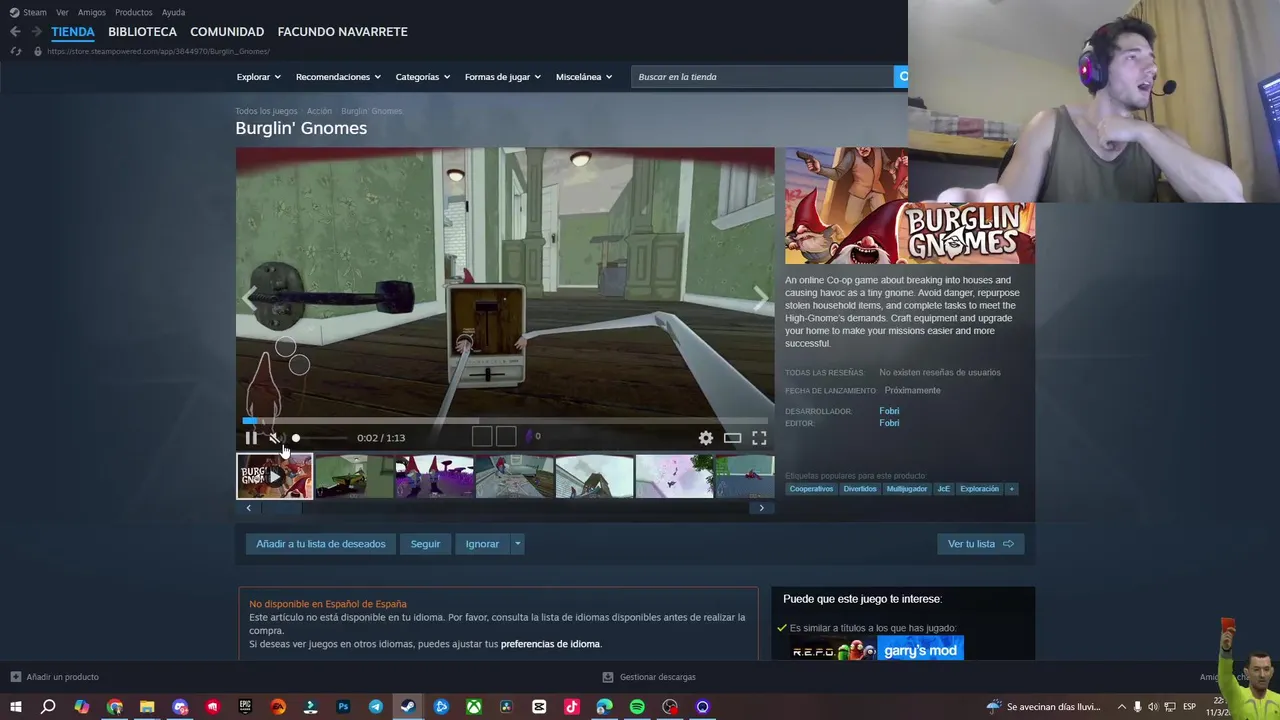Select the Multijugador tag
The width and height of the screenshot is (1280, 720).
point(907,489)
